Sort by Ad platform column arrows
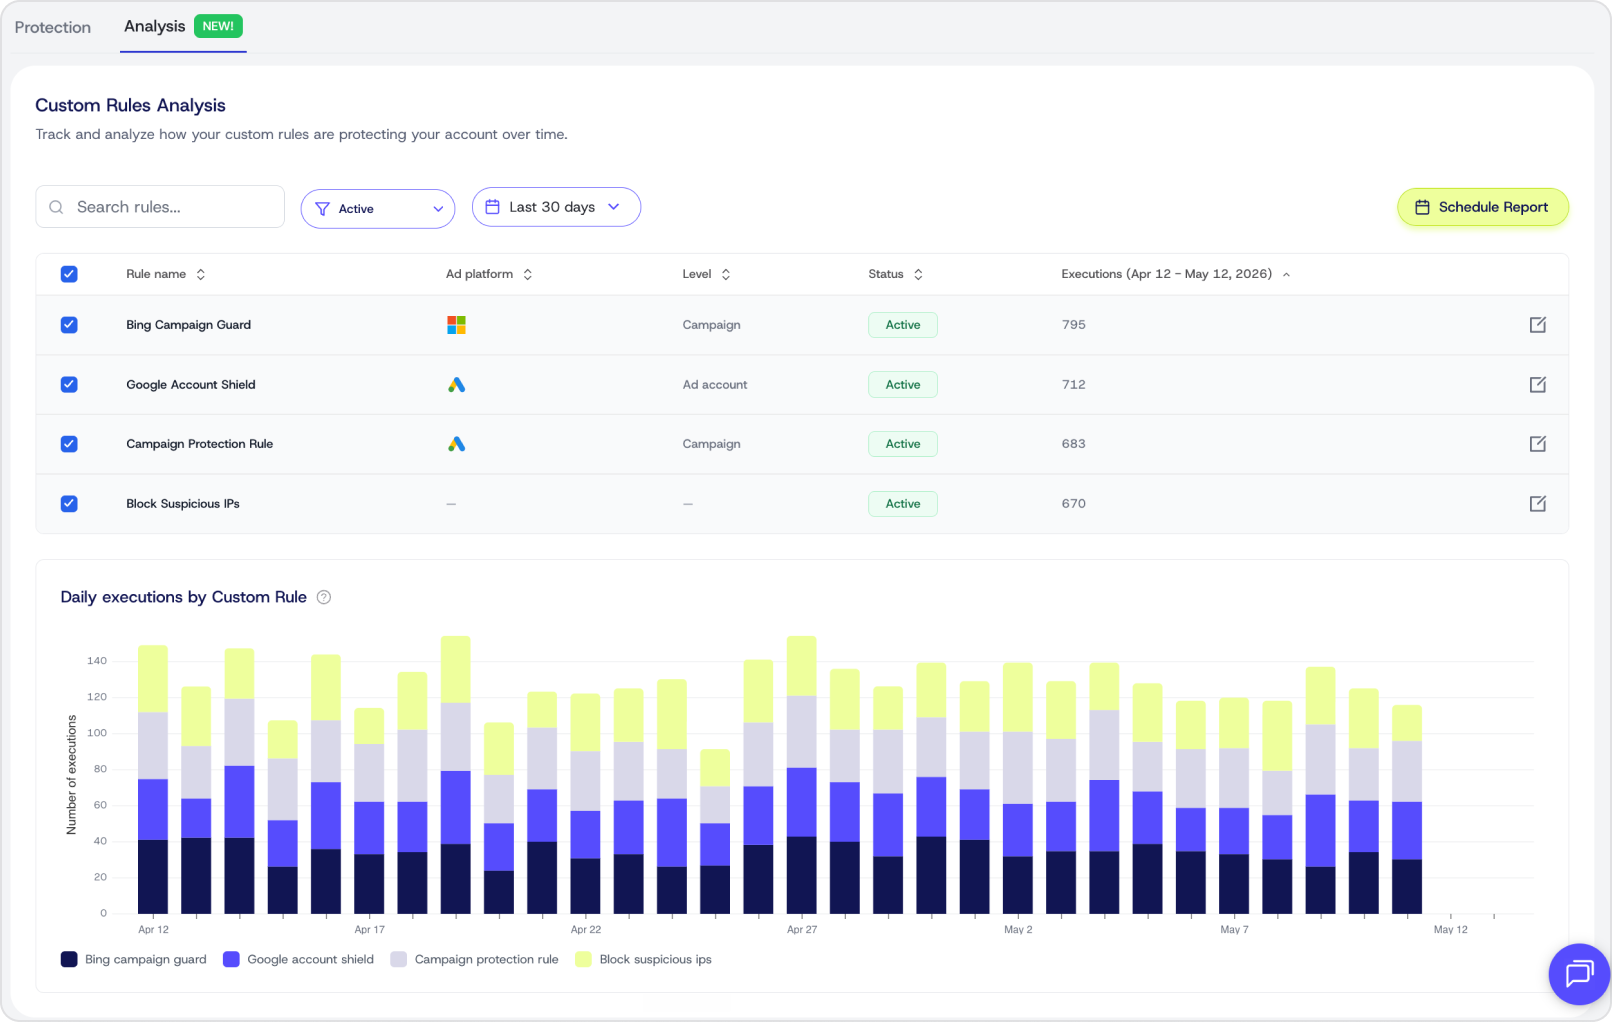 click(x=528, y=274)
